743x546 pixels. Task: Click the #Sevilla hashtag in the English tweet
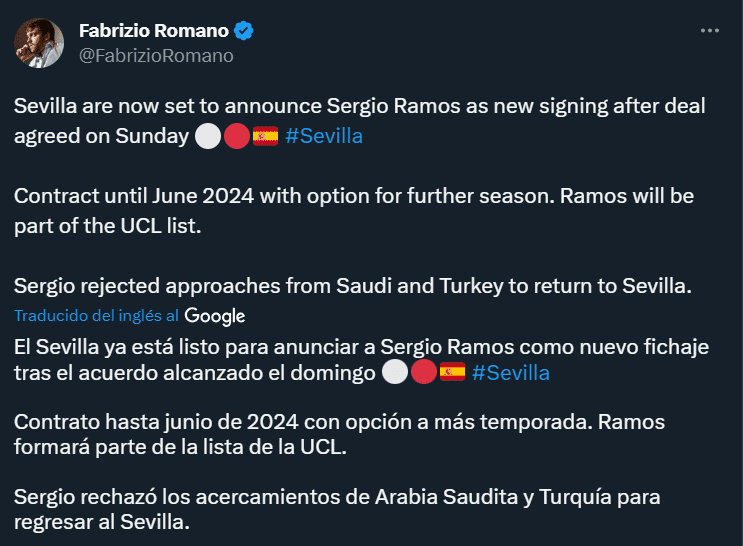coord(324,136)
